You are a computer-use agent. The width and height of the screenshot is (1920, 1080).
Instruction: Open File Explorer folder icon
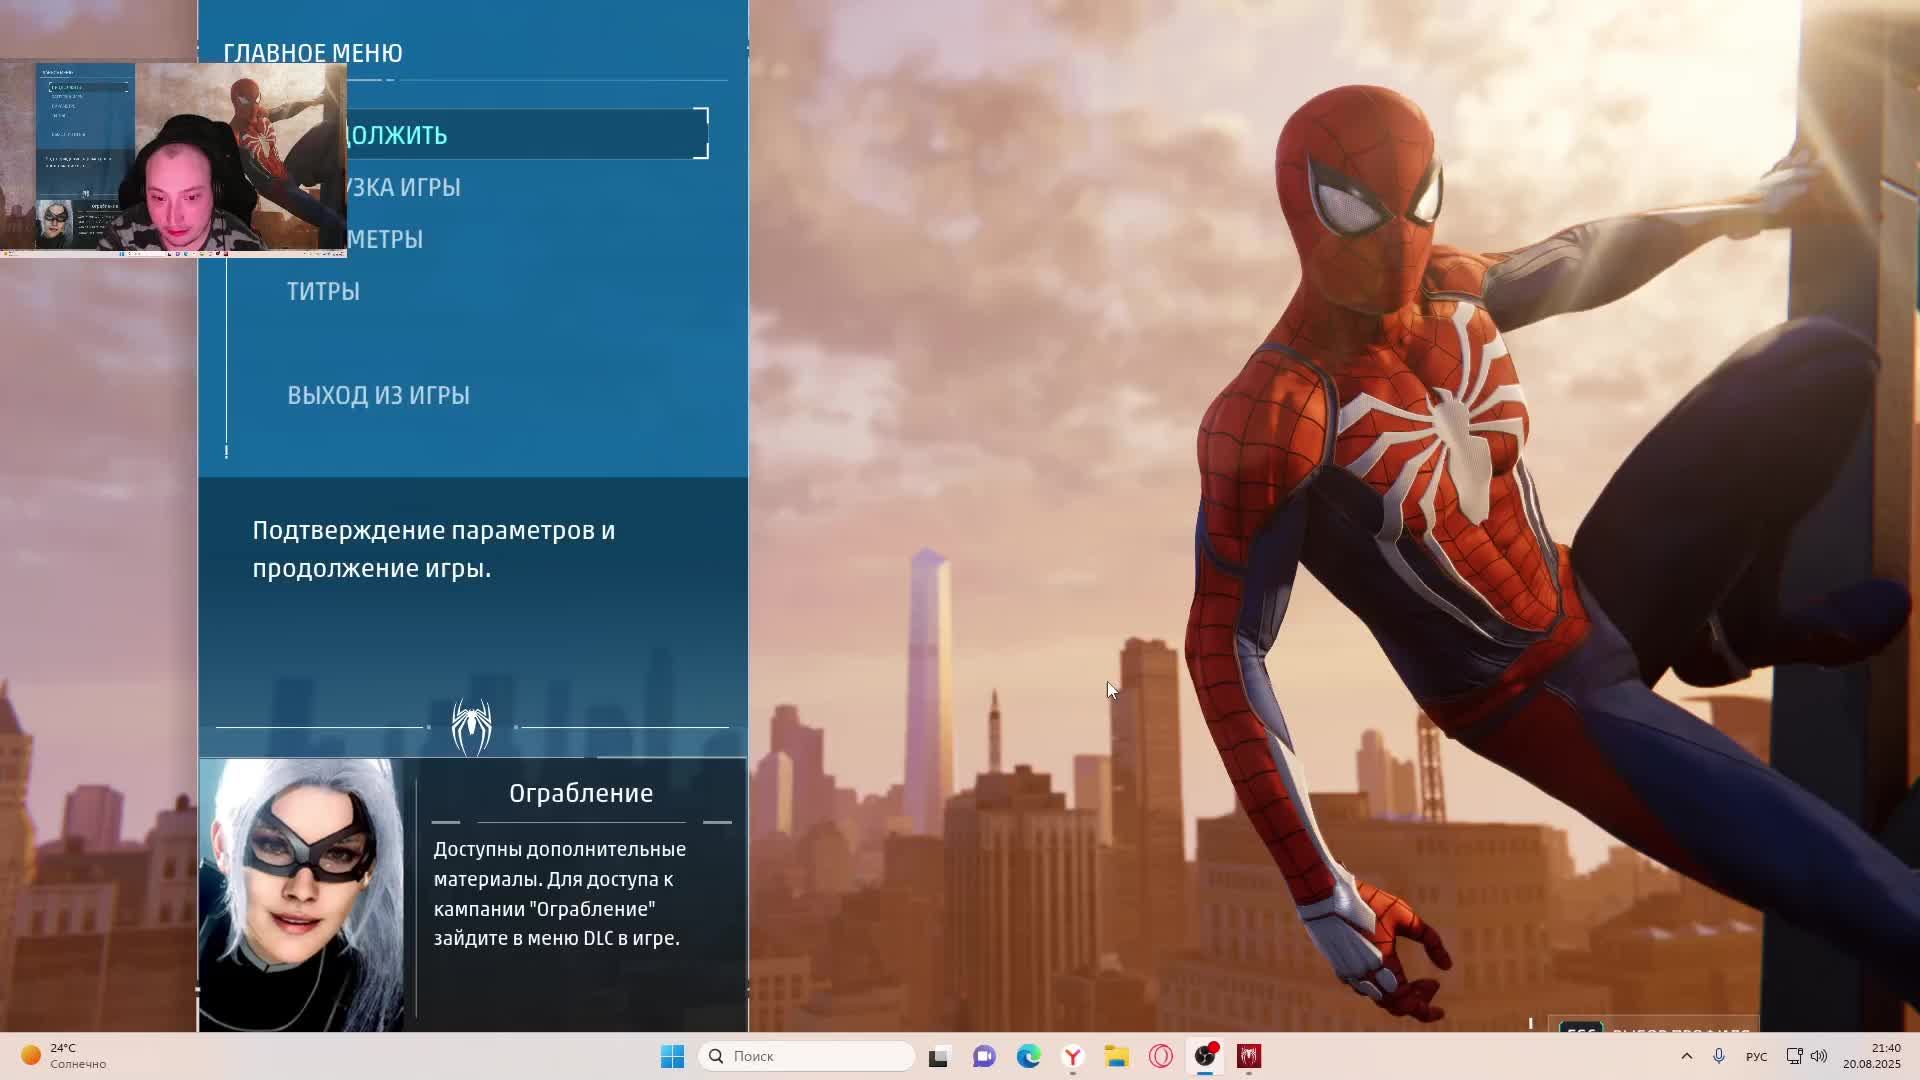pos(1116,1056)
